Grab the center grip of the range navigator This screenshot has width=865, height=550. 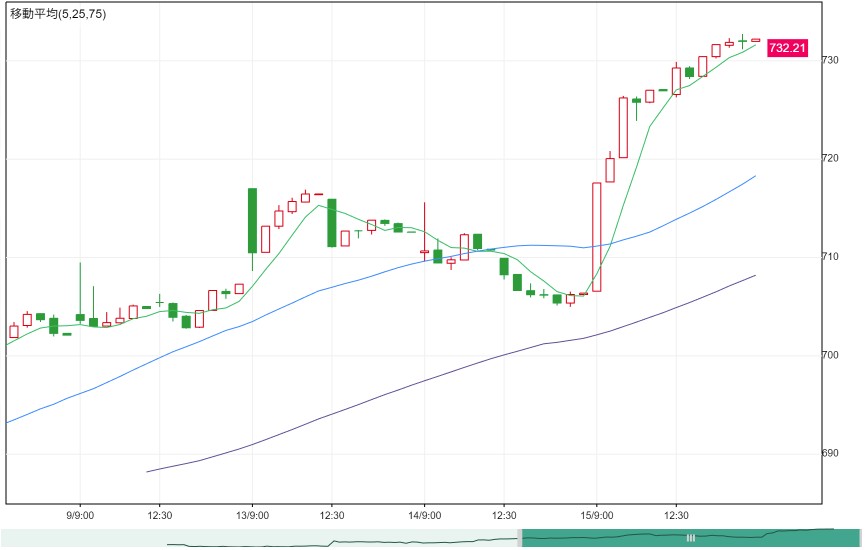point(690,538)
